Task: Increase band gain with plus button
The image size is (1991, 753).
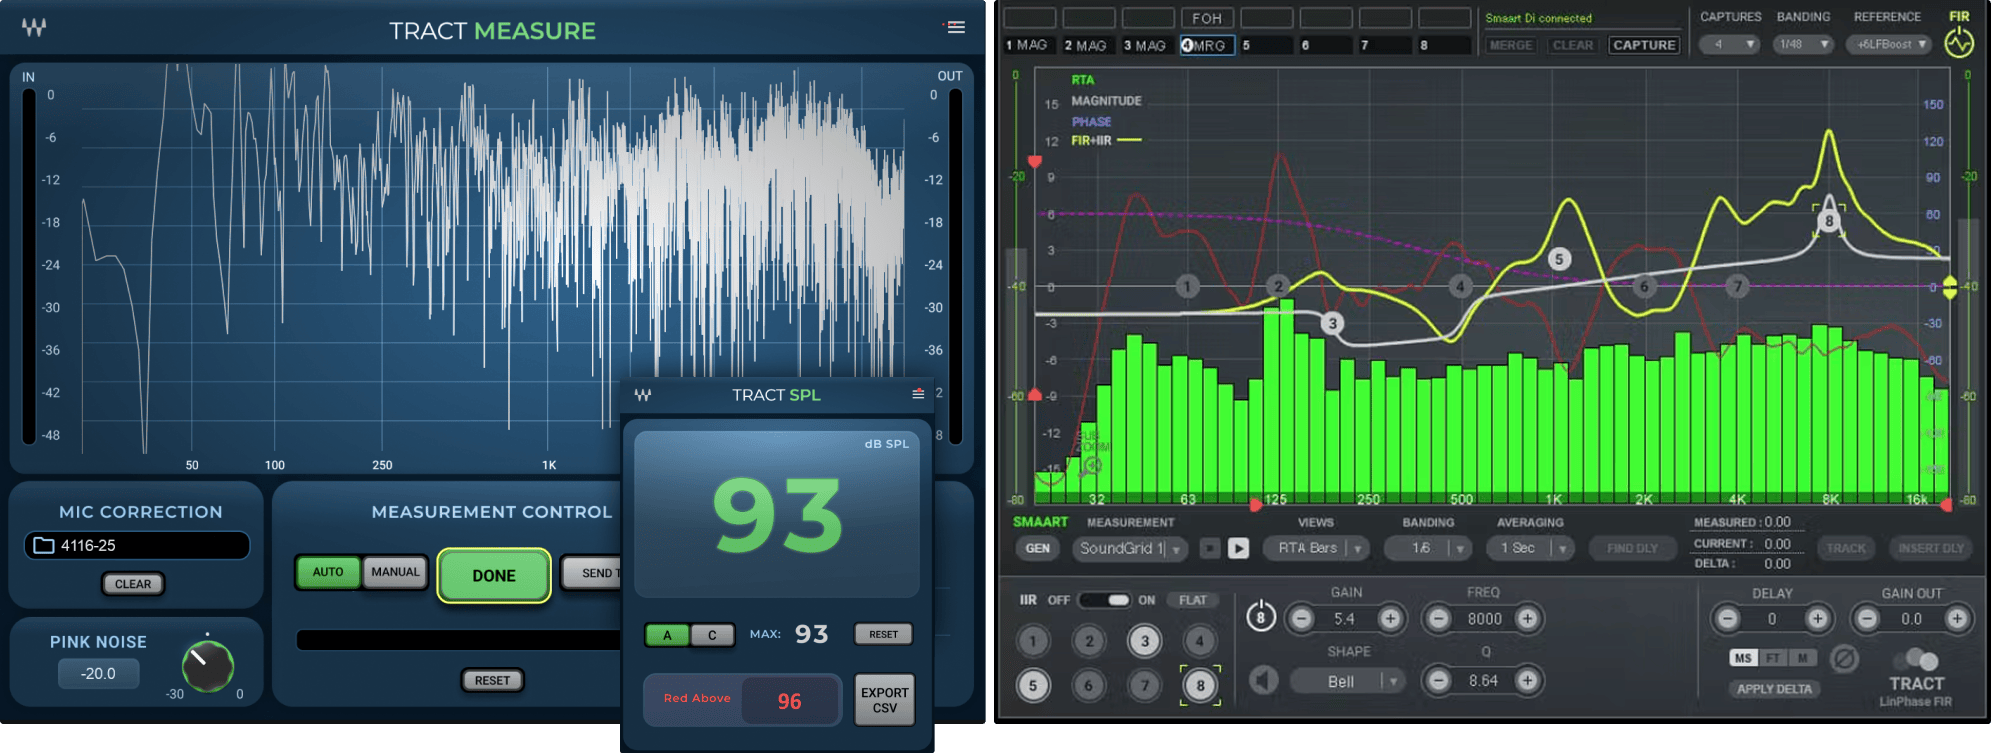Action: tap(1390, 619)
